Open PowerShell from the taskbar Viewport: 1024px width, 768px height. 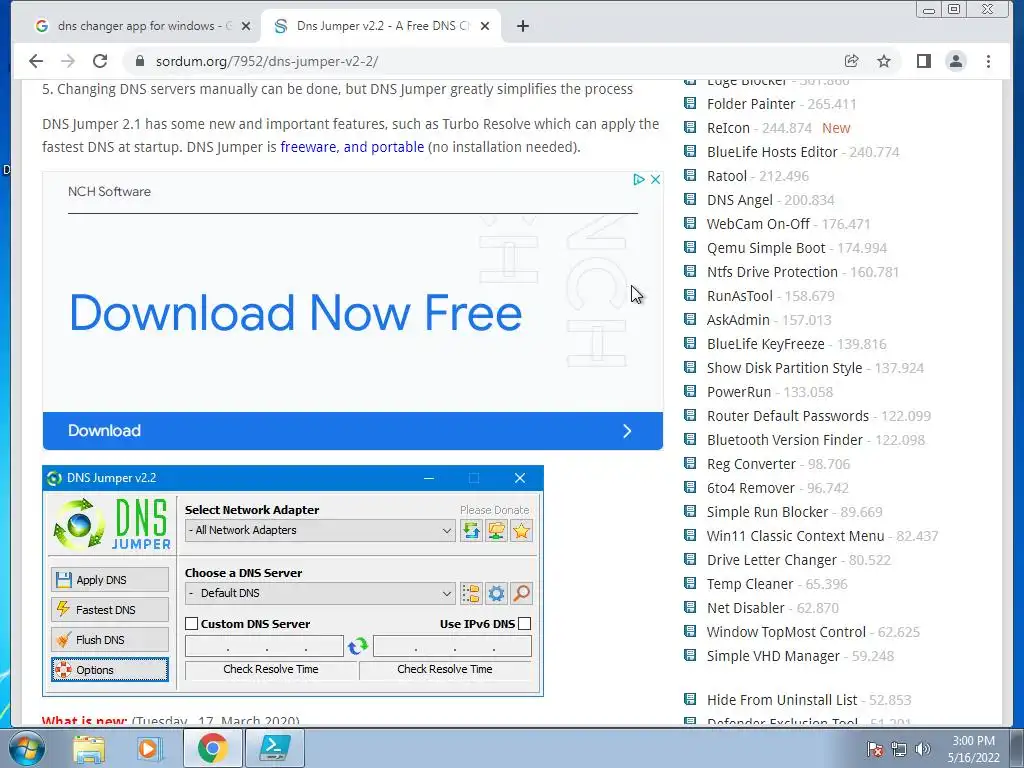274,748
